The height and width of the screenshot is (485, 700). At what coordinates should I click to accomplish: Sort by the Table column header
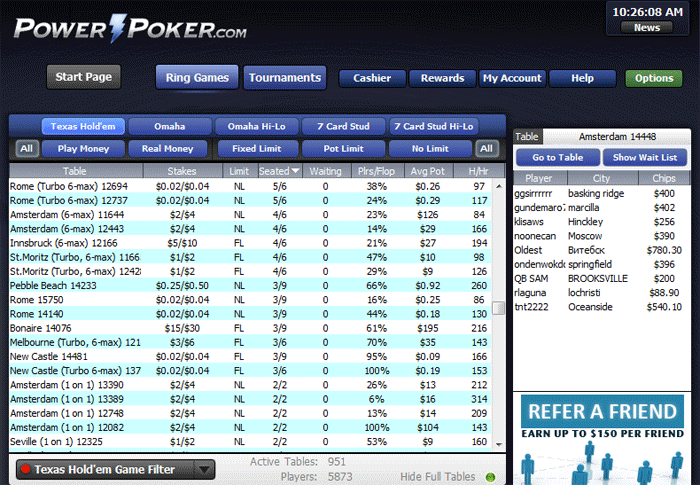[x=75, y=171]
